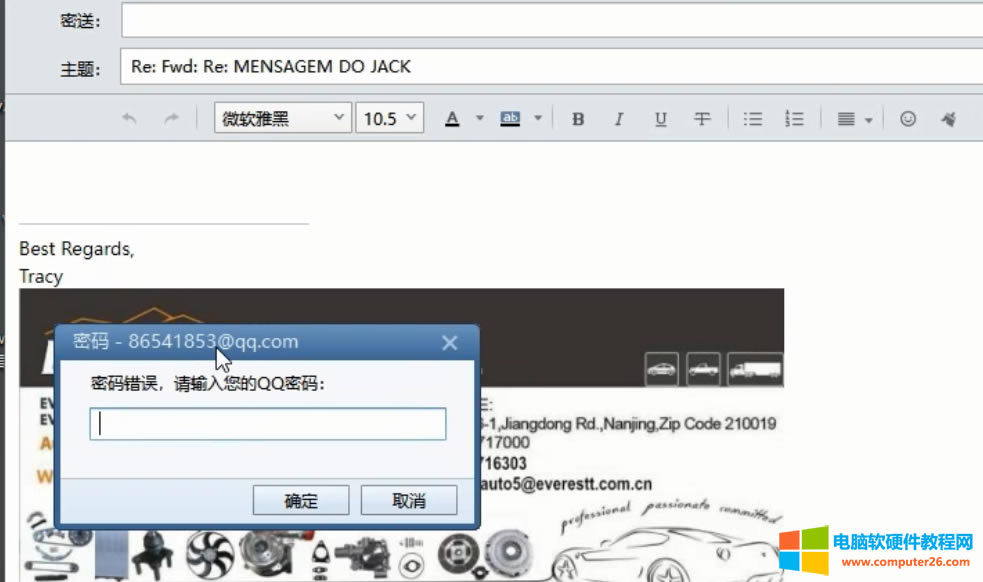983x582 pixels.
Task: Underline the selected text
Action: [660, 119]
